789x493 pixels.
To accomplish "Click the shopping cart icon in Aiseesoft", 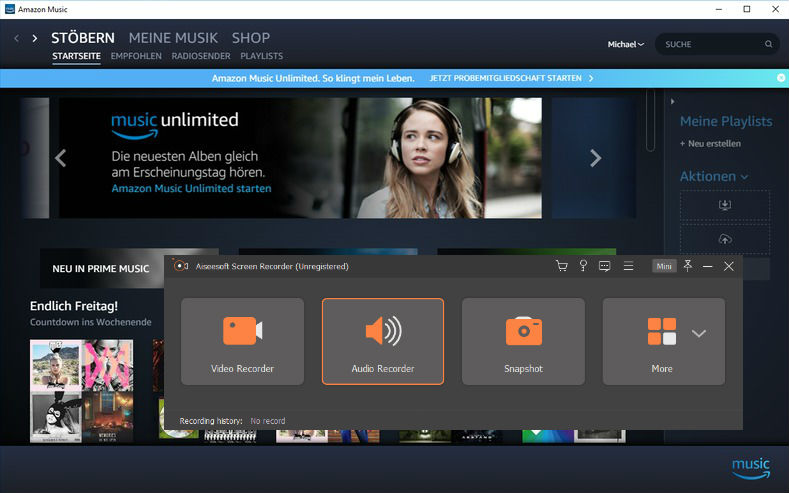I will pyautogui.click(x=562, y=266).
